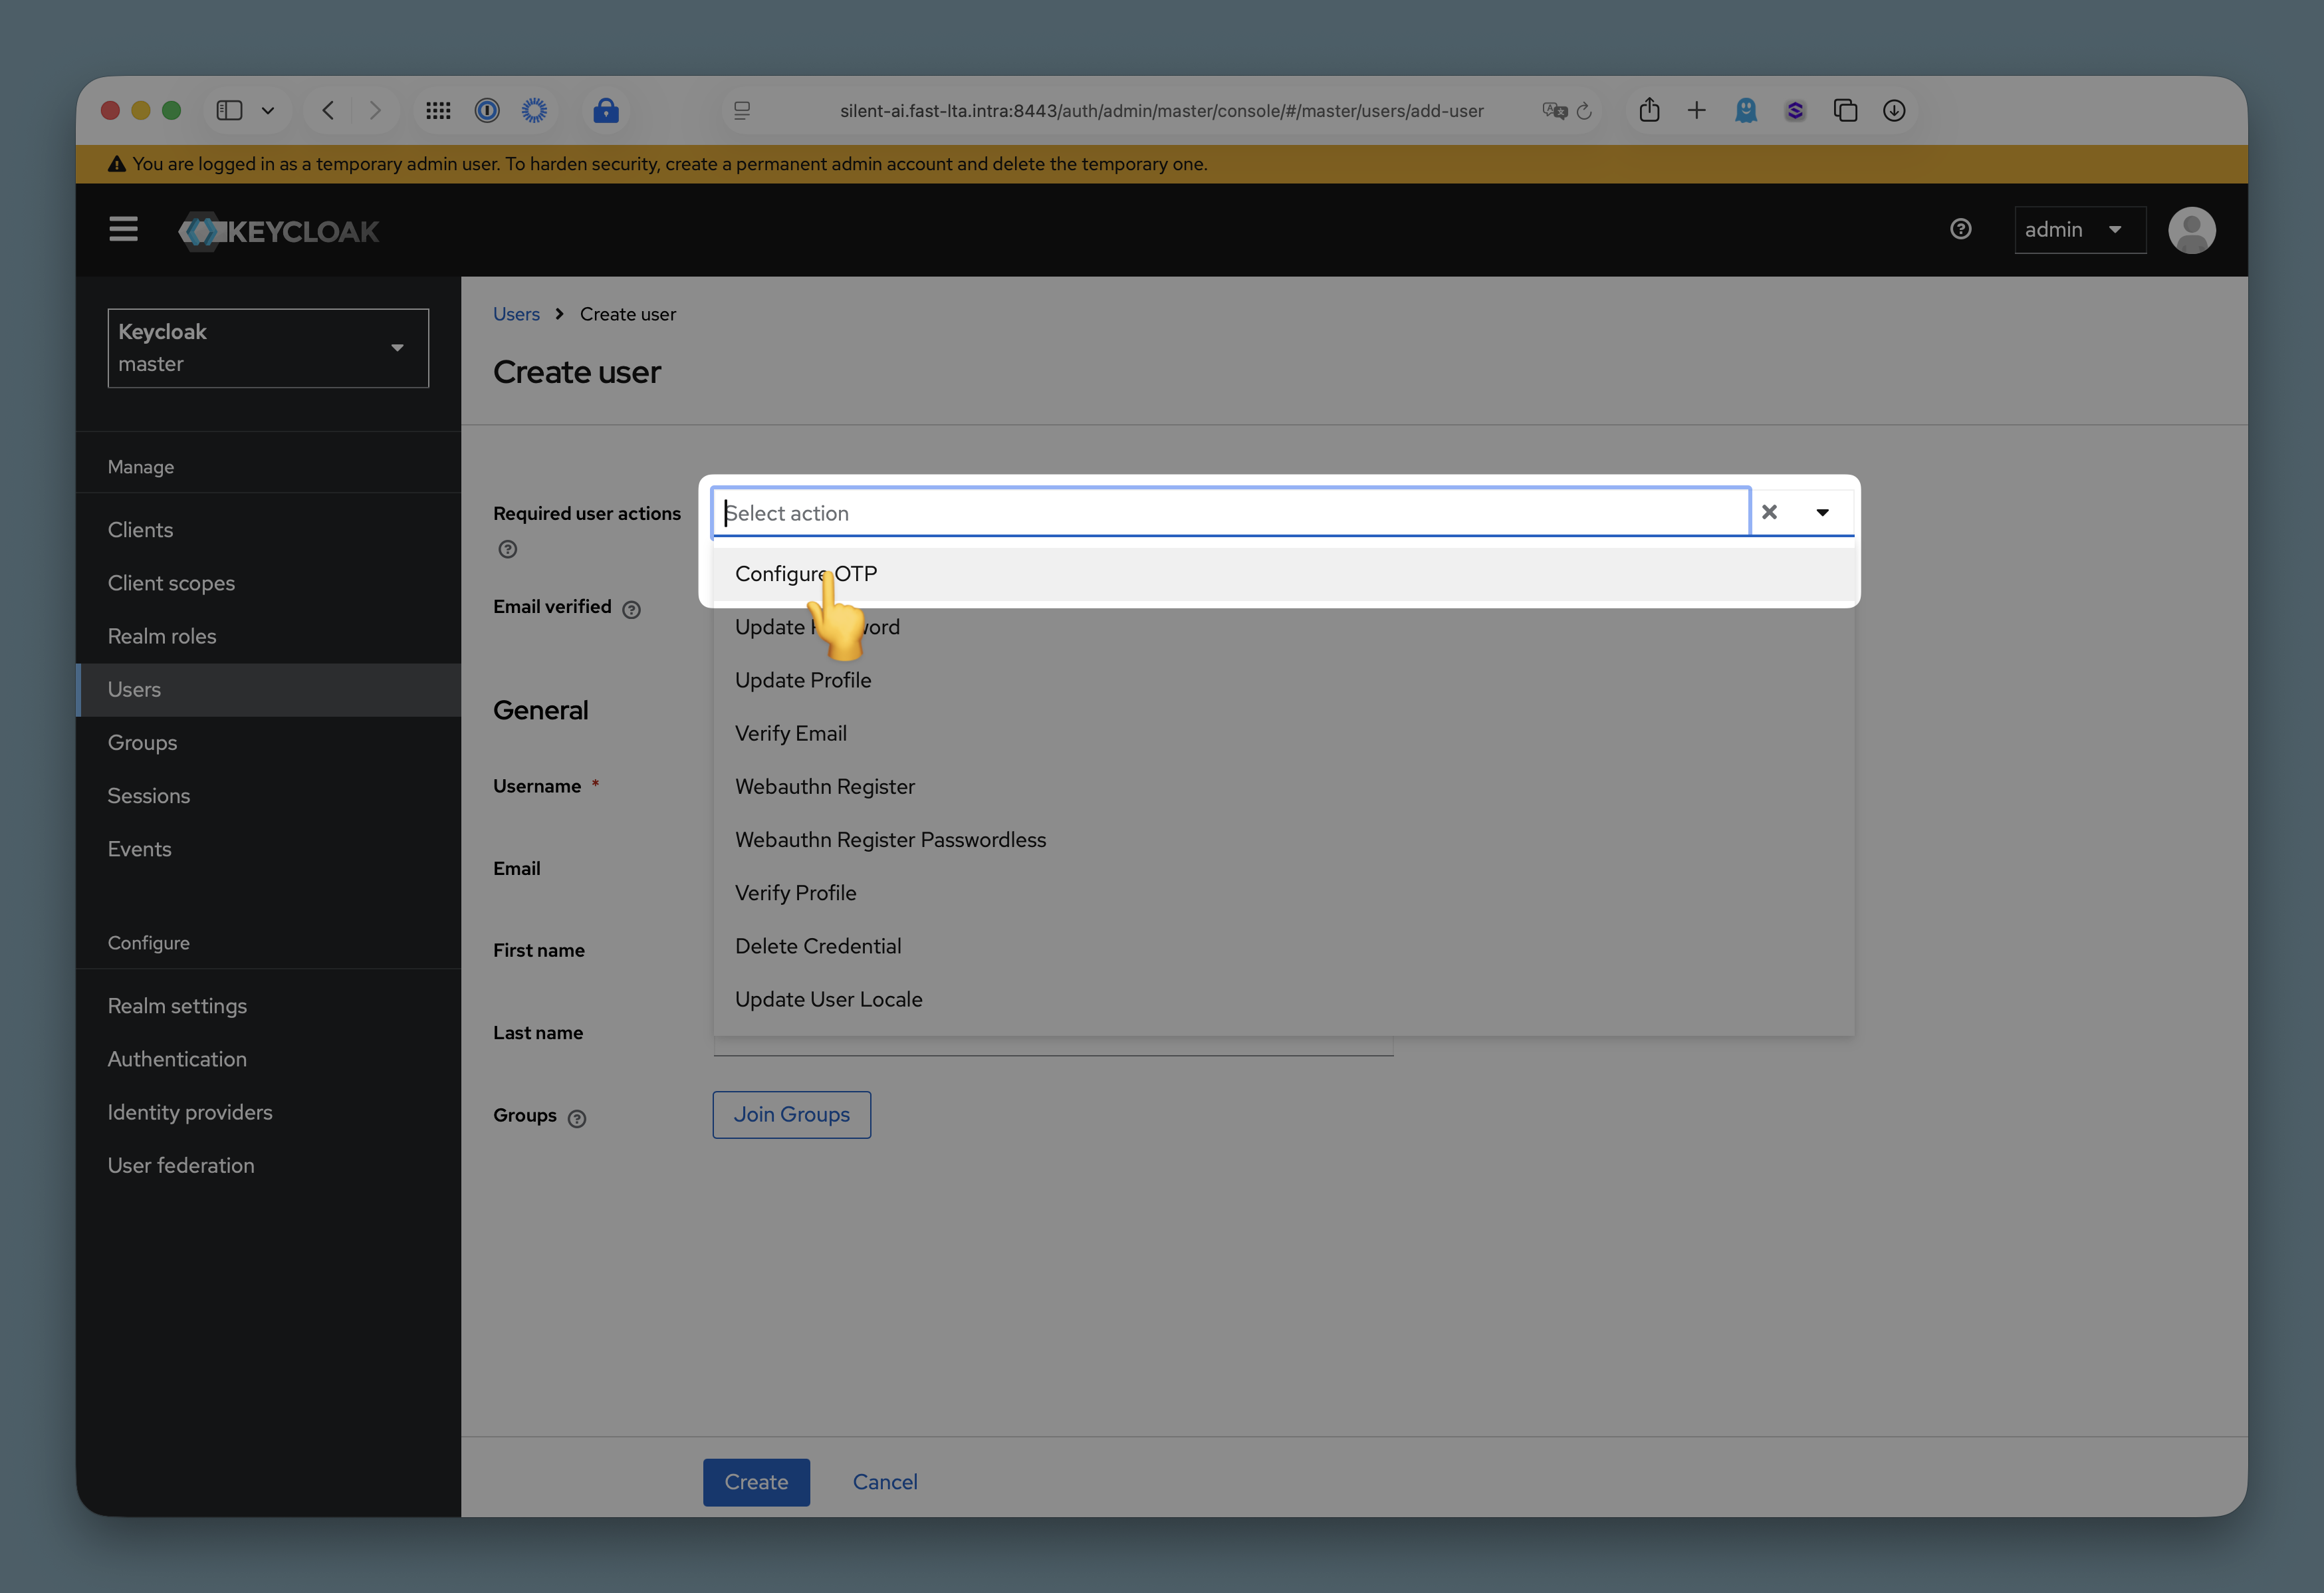The height and width of the screenshot is (1593, 2324).
Task: Click the Create button
Action: click(756, 1482)
